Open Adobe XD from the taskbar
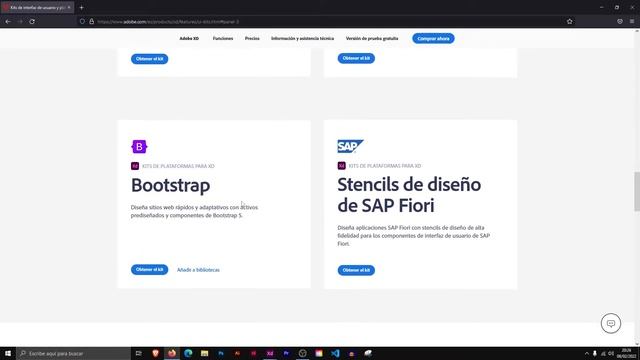640x360 pixels. 270,353
